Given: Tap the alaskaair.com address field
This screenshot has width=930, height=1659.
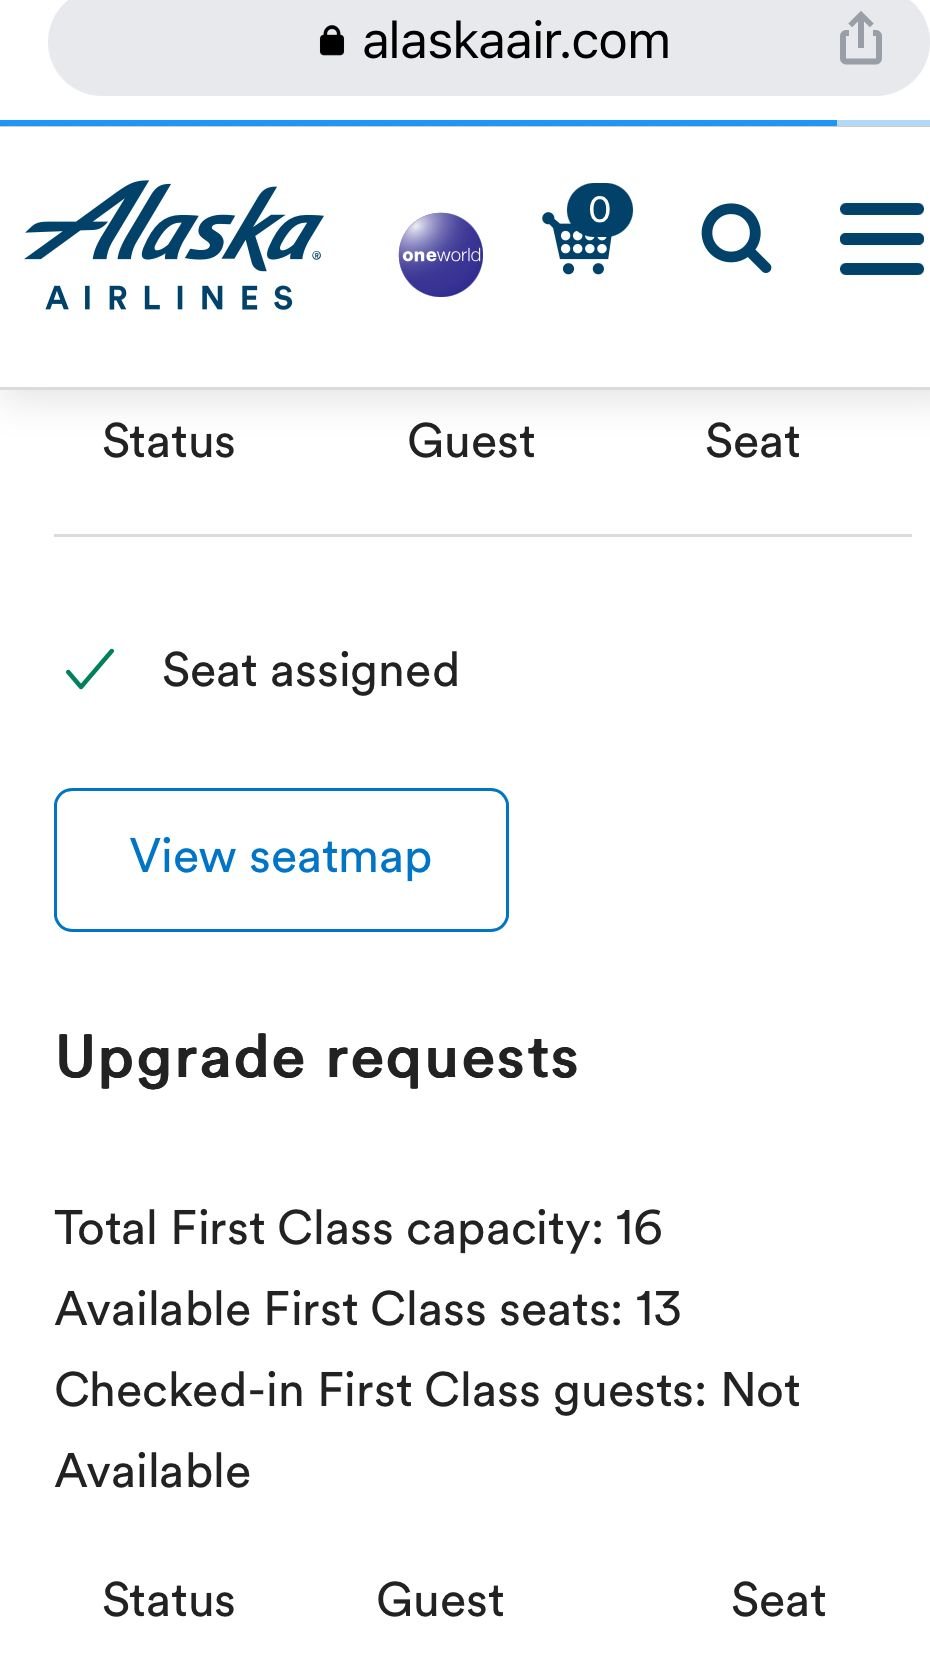Looking at the screenshot, I should pyautogui.click(x=515, y=42).
